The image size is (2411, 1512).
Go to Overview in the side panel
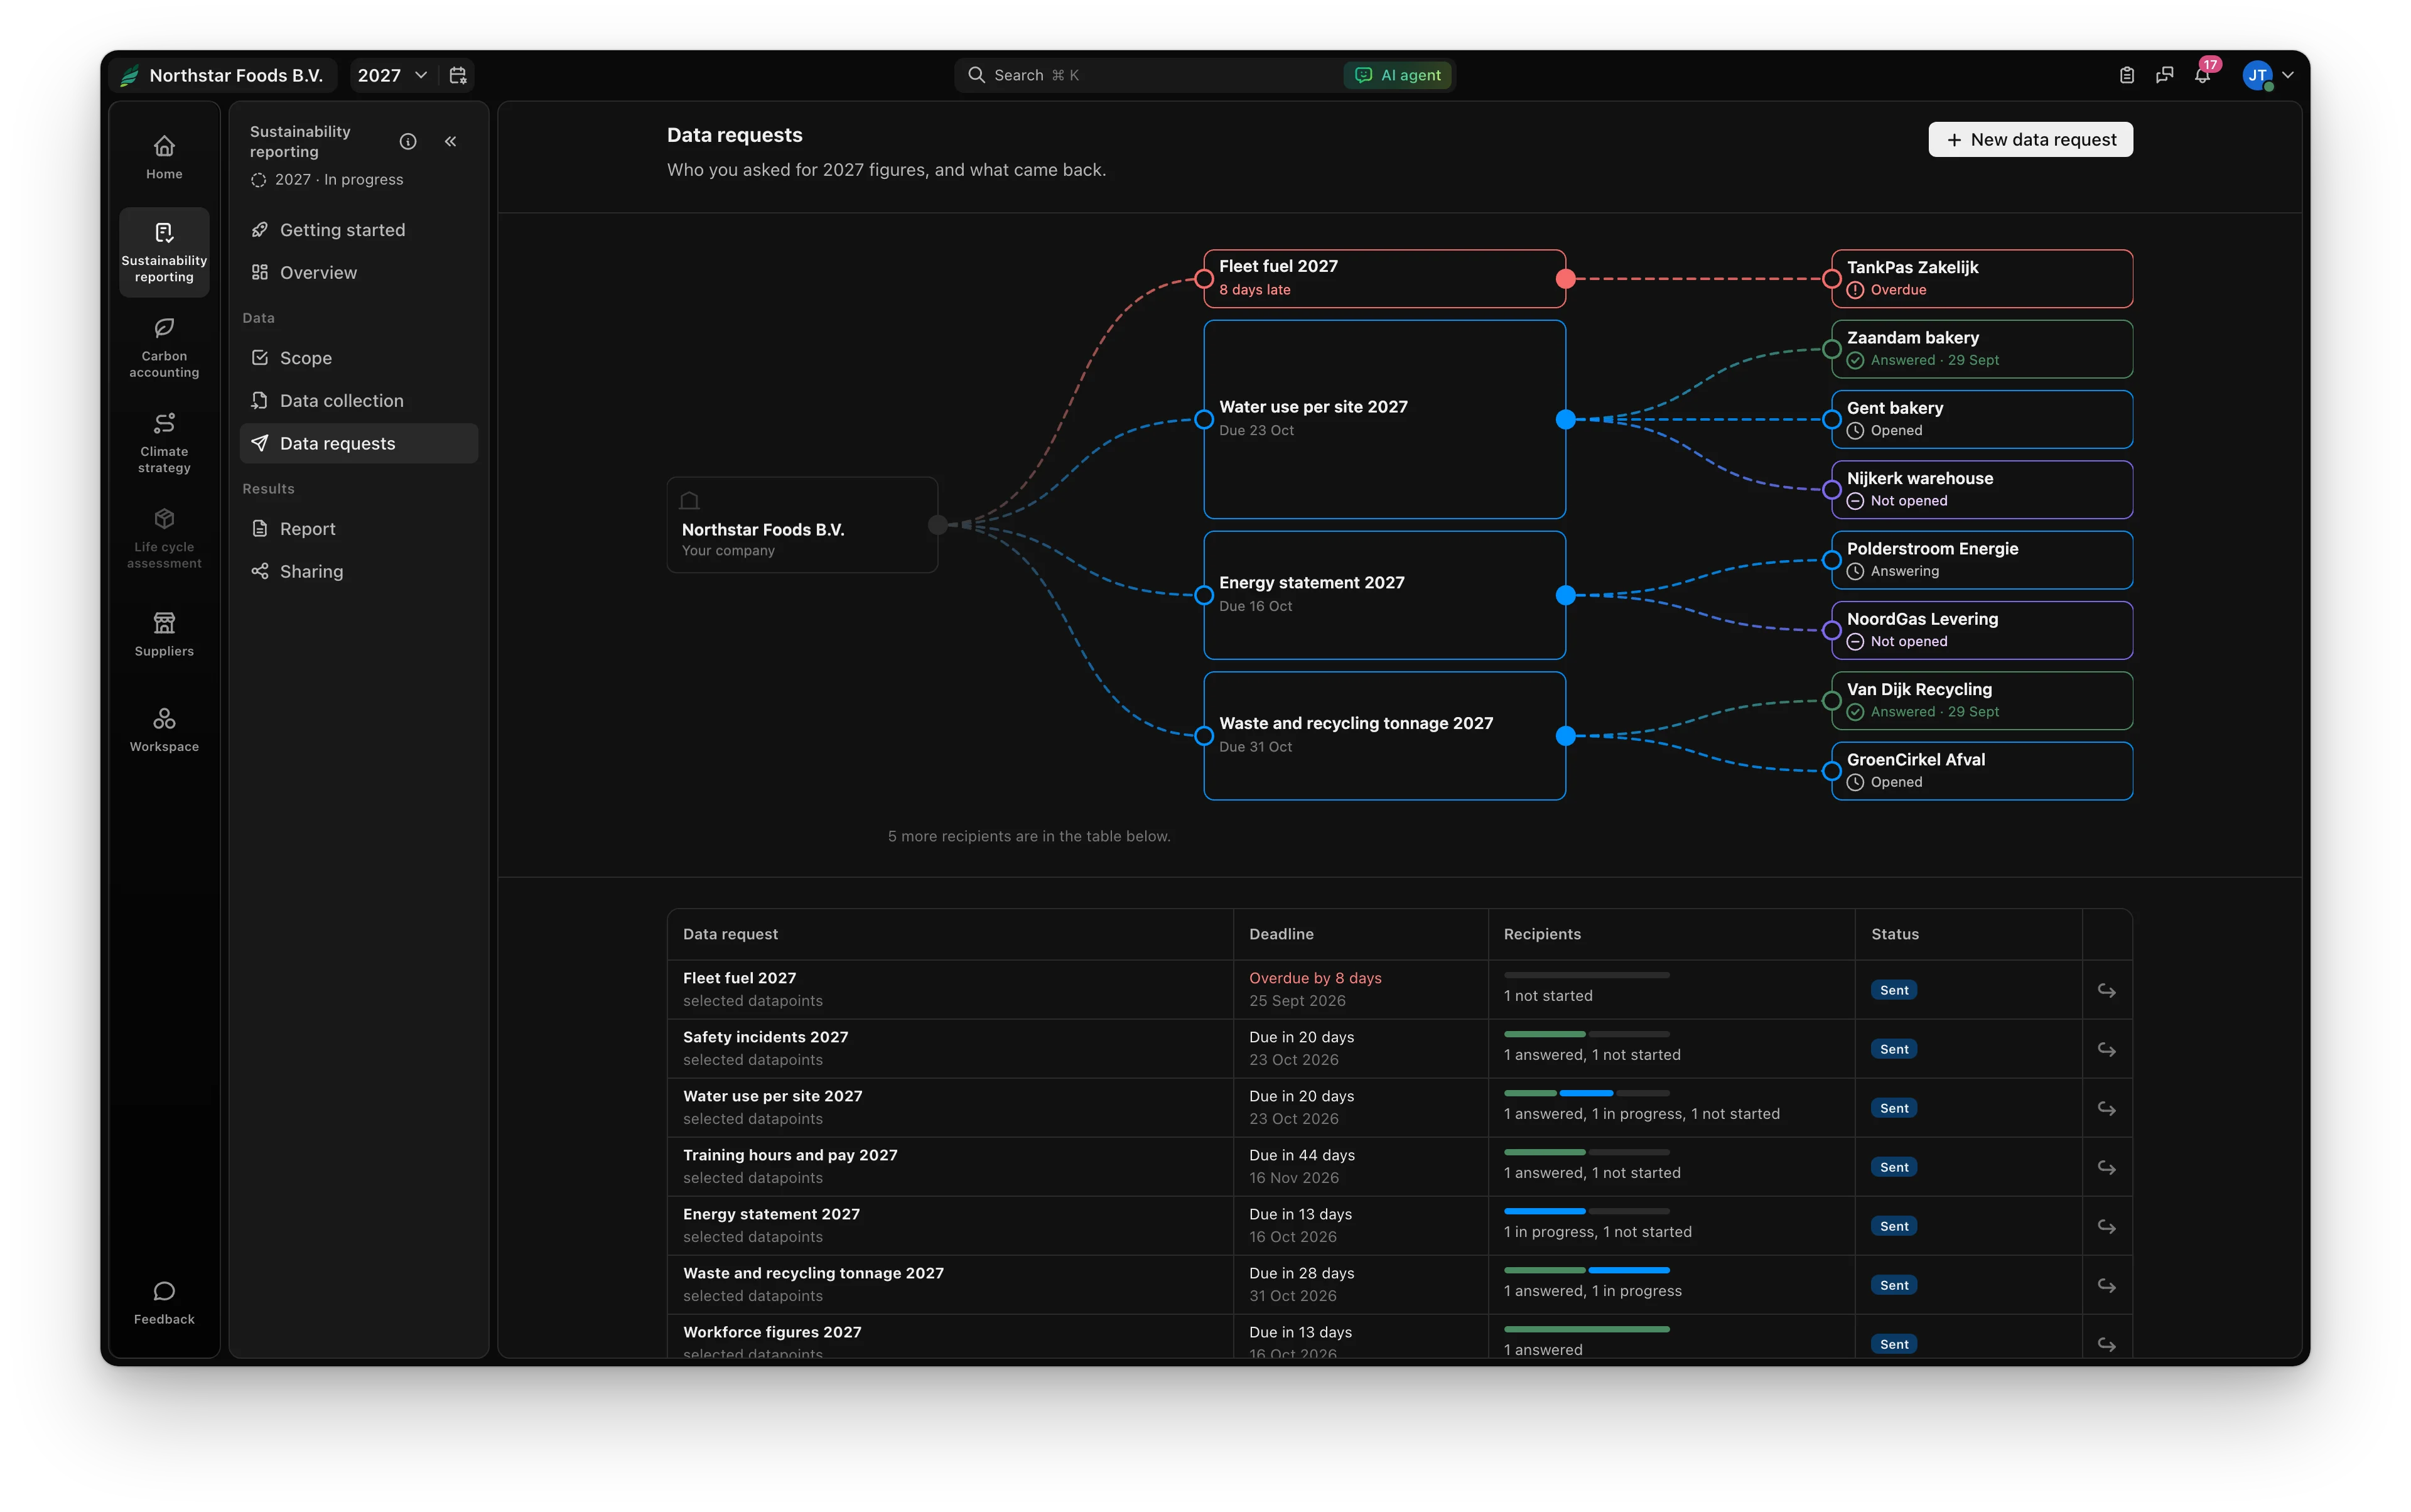click(x=359, y=272)
